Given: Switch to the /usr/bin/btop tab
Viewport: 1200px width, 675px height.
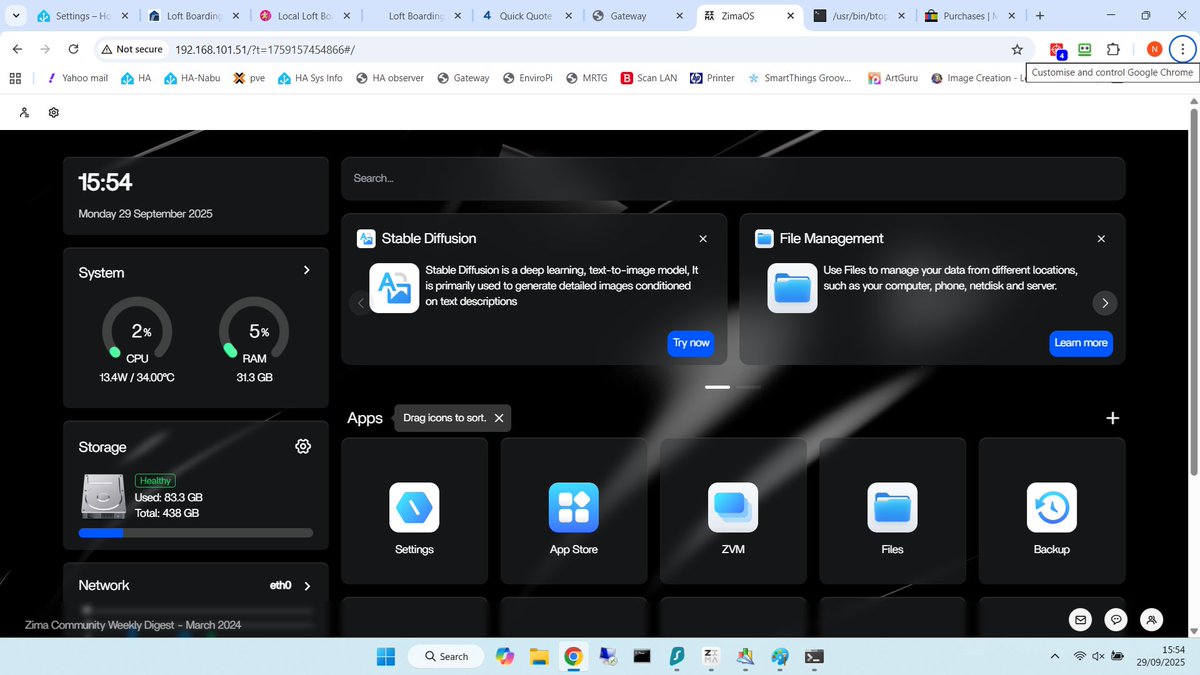Looking at the screenshot, I should [859, 16].
